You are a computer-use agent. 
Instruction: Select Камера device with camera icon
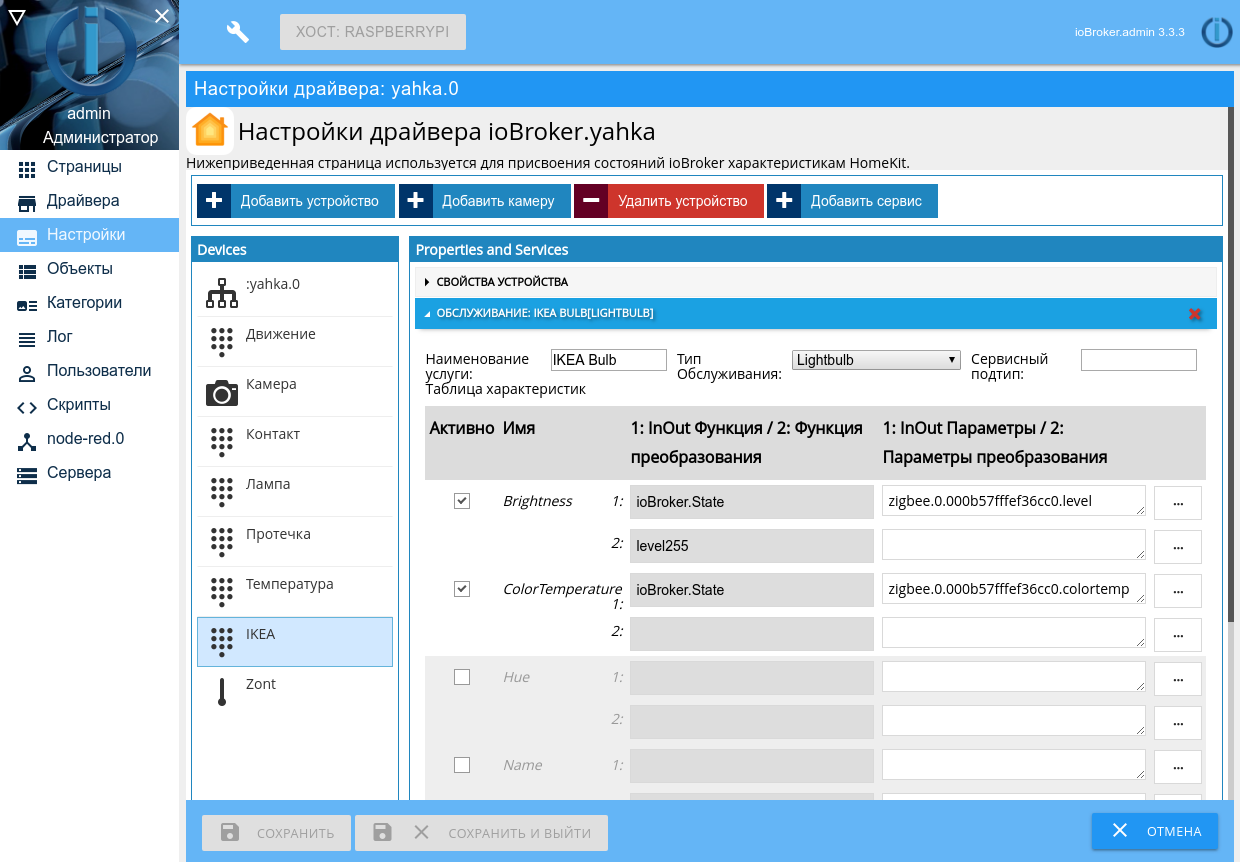point(295,391)
